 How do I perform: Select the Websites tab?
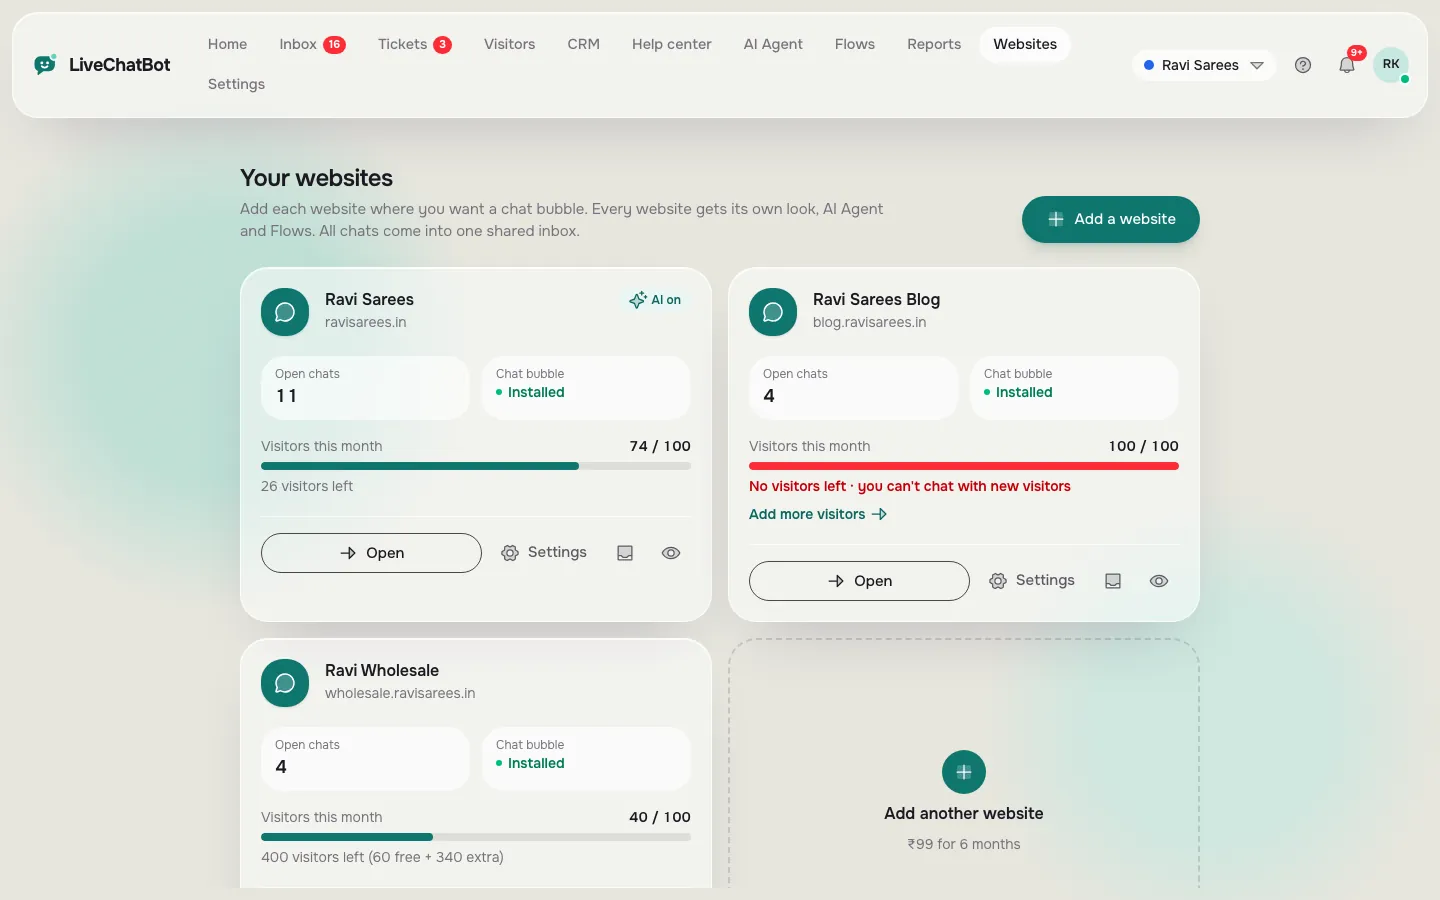(1025, 44)
